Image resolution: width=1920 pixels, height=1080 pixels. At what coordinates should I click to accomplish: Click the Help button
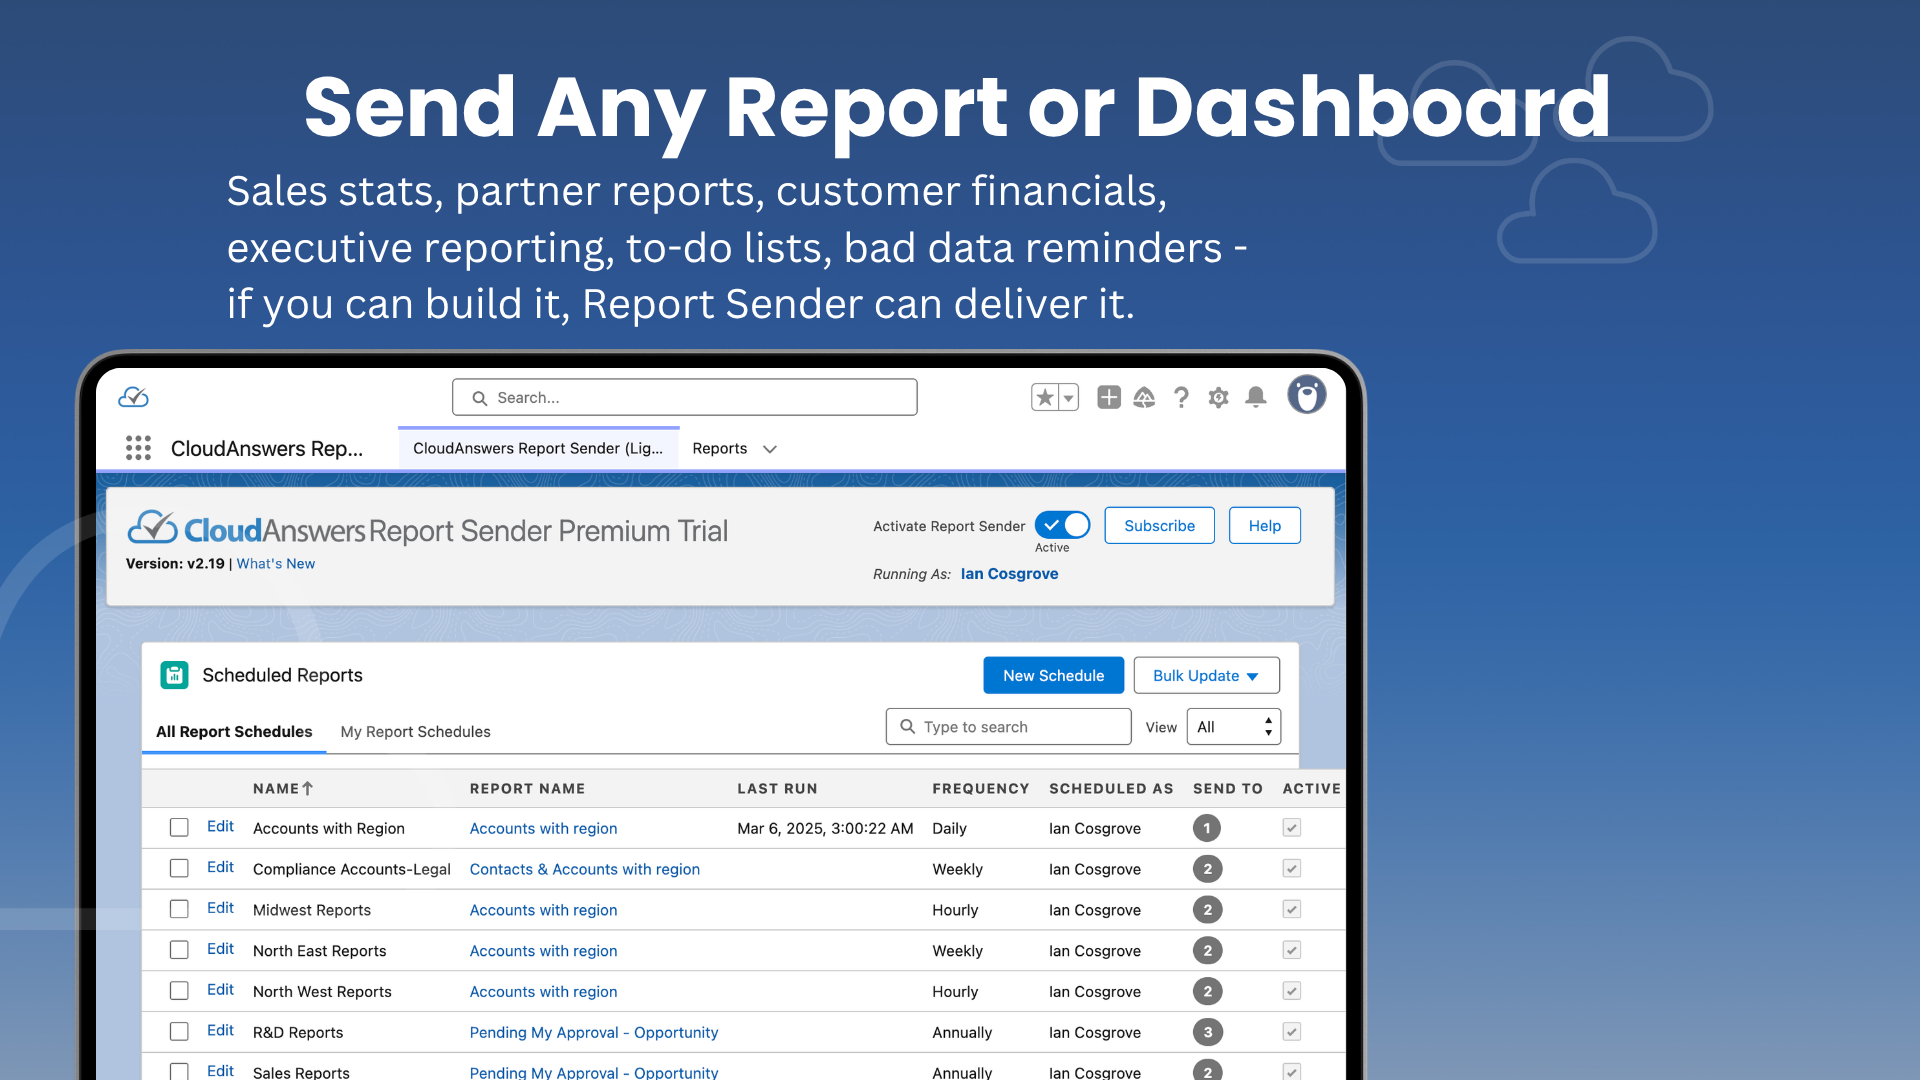click(1264, 525)
